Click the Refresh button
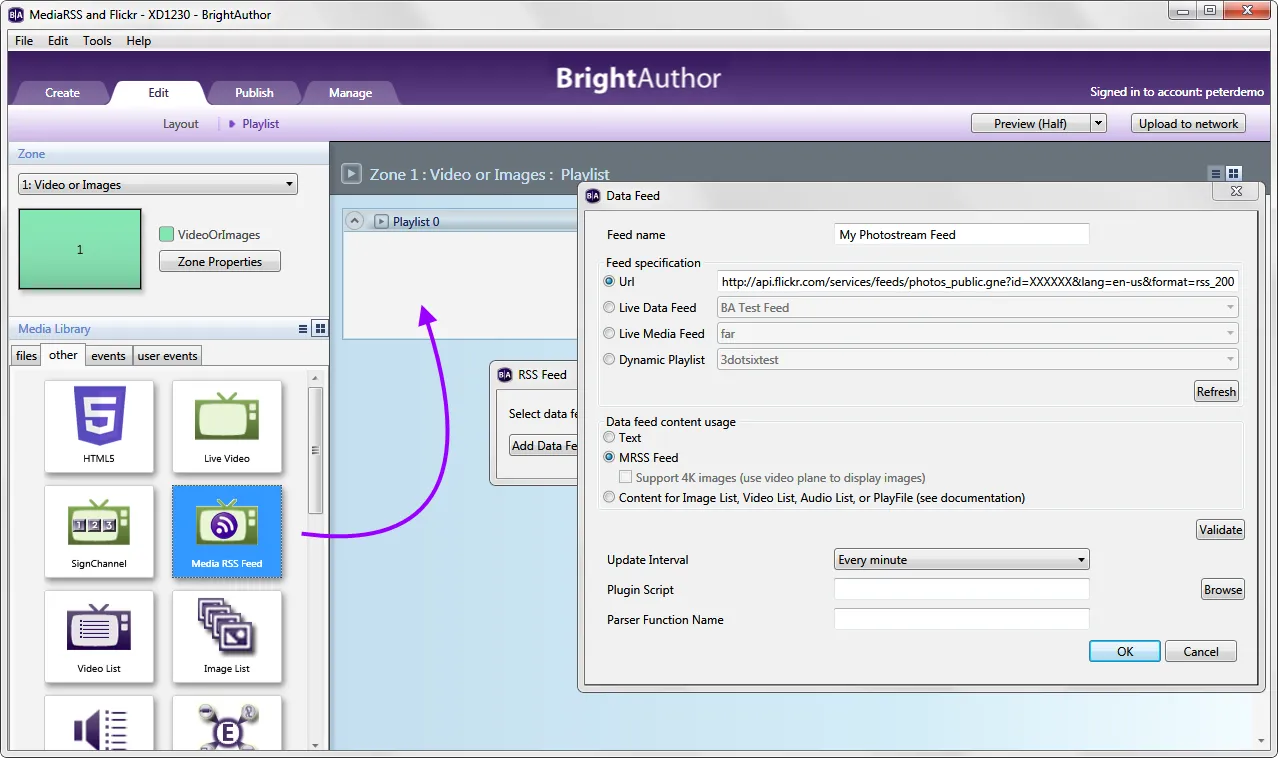 tap(1216, 392)
